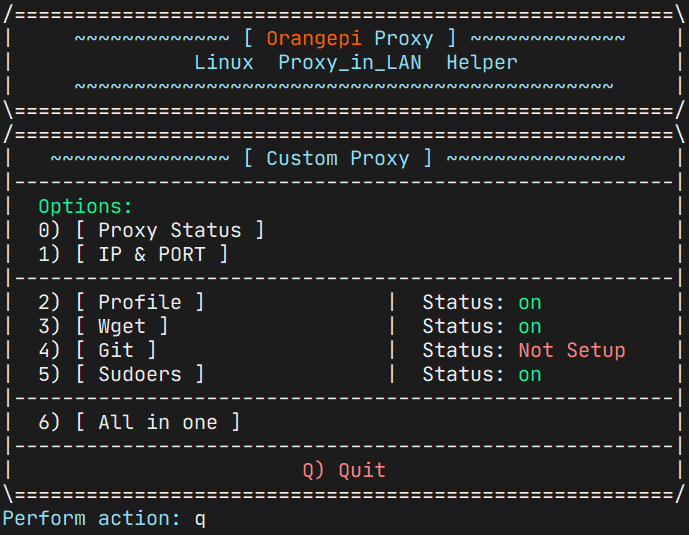Image resolution: width=689 pixels, height=535 pixels.
Task: Click the Perform action input prompt
Action: pyautogui.click(x=104, y=519)
